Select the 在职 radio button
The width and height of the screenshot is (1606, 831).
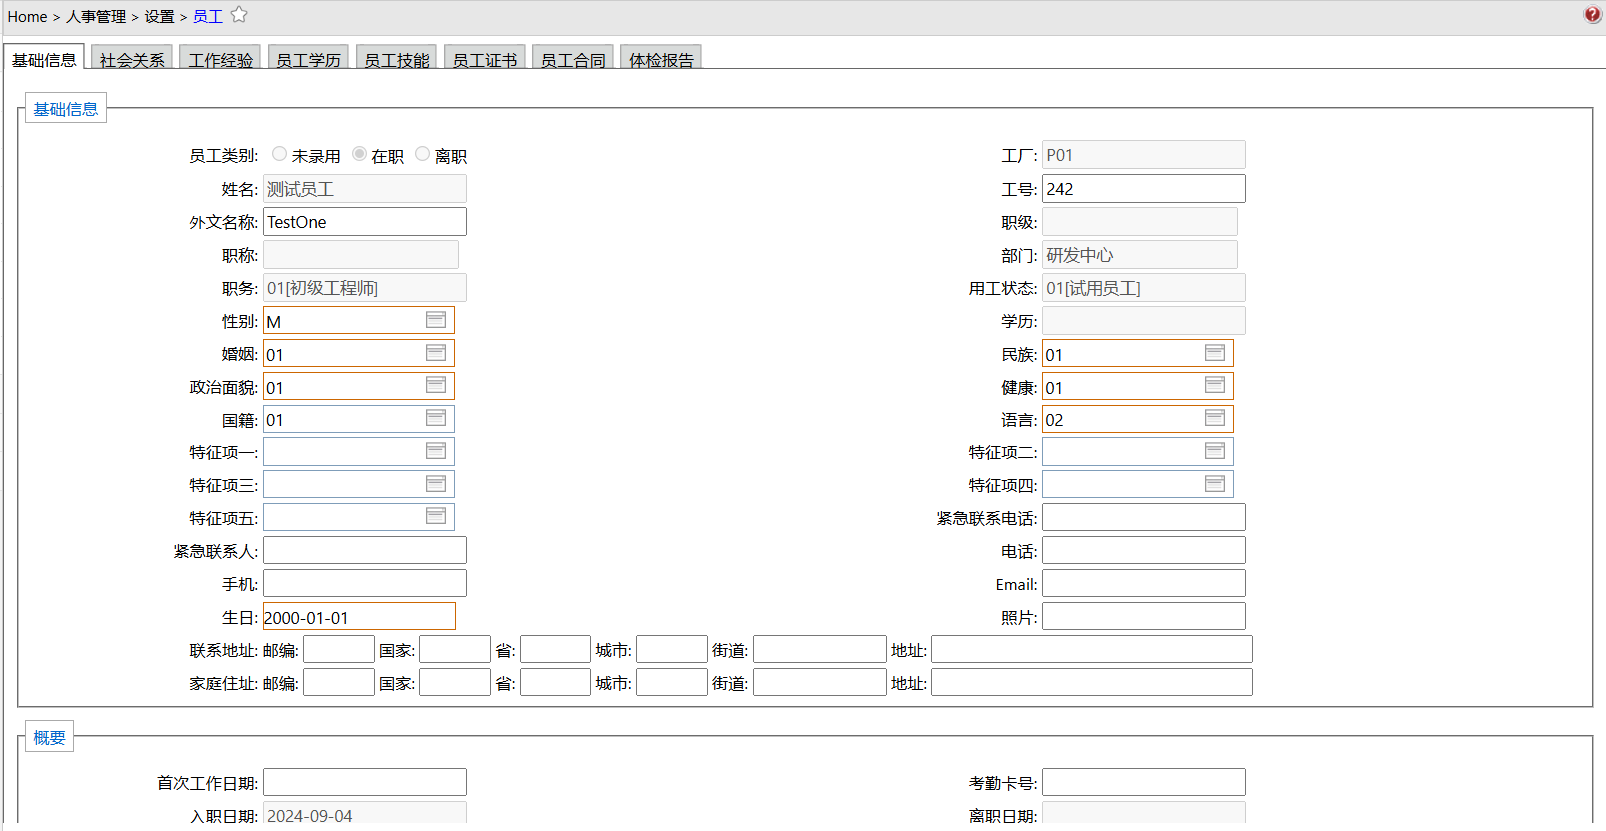coord(359,154)
